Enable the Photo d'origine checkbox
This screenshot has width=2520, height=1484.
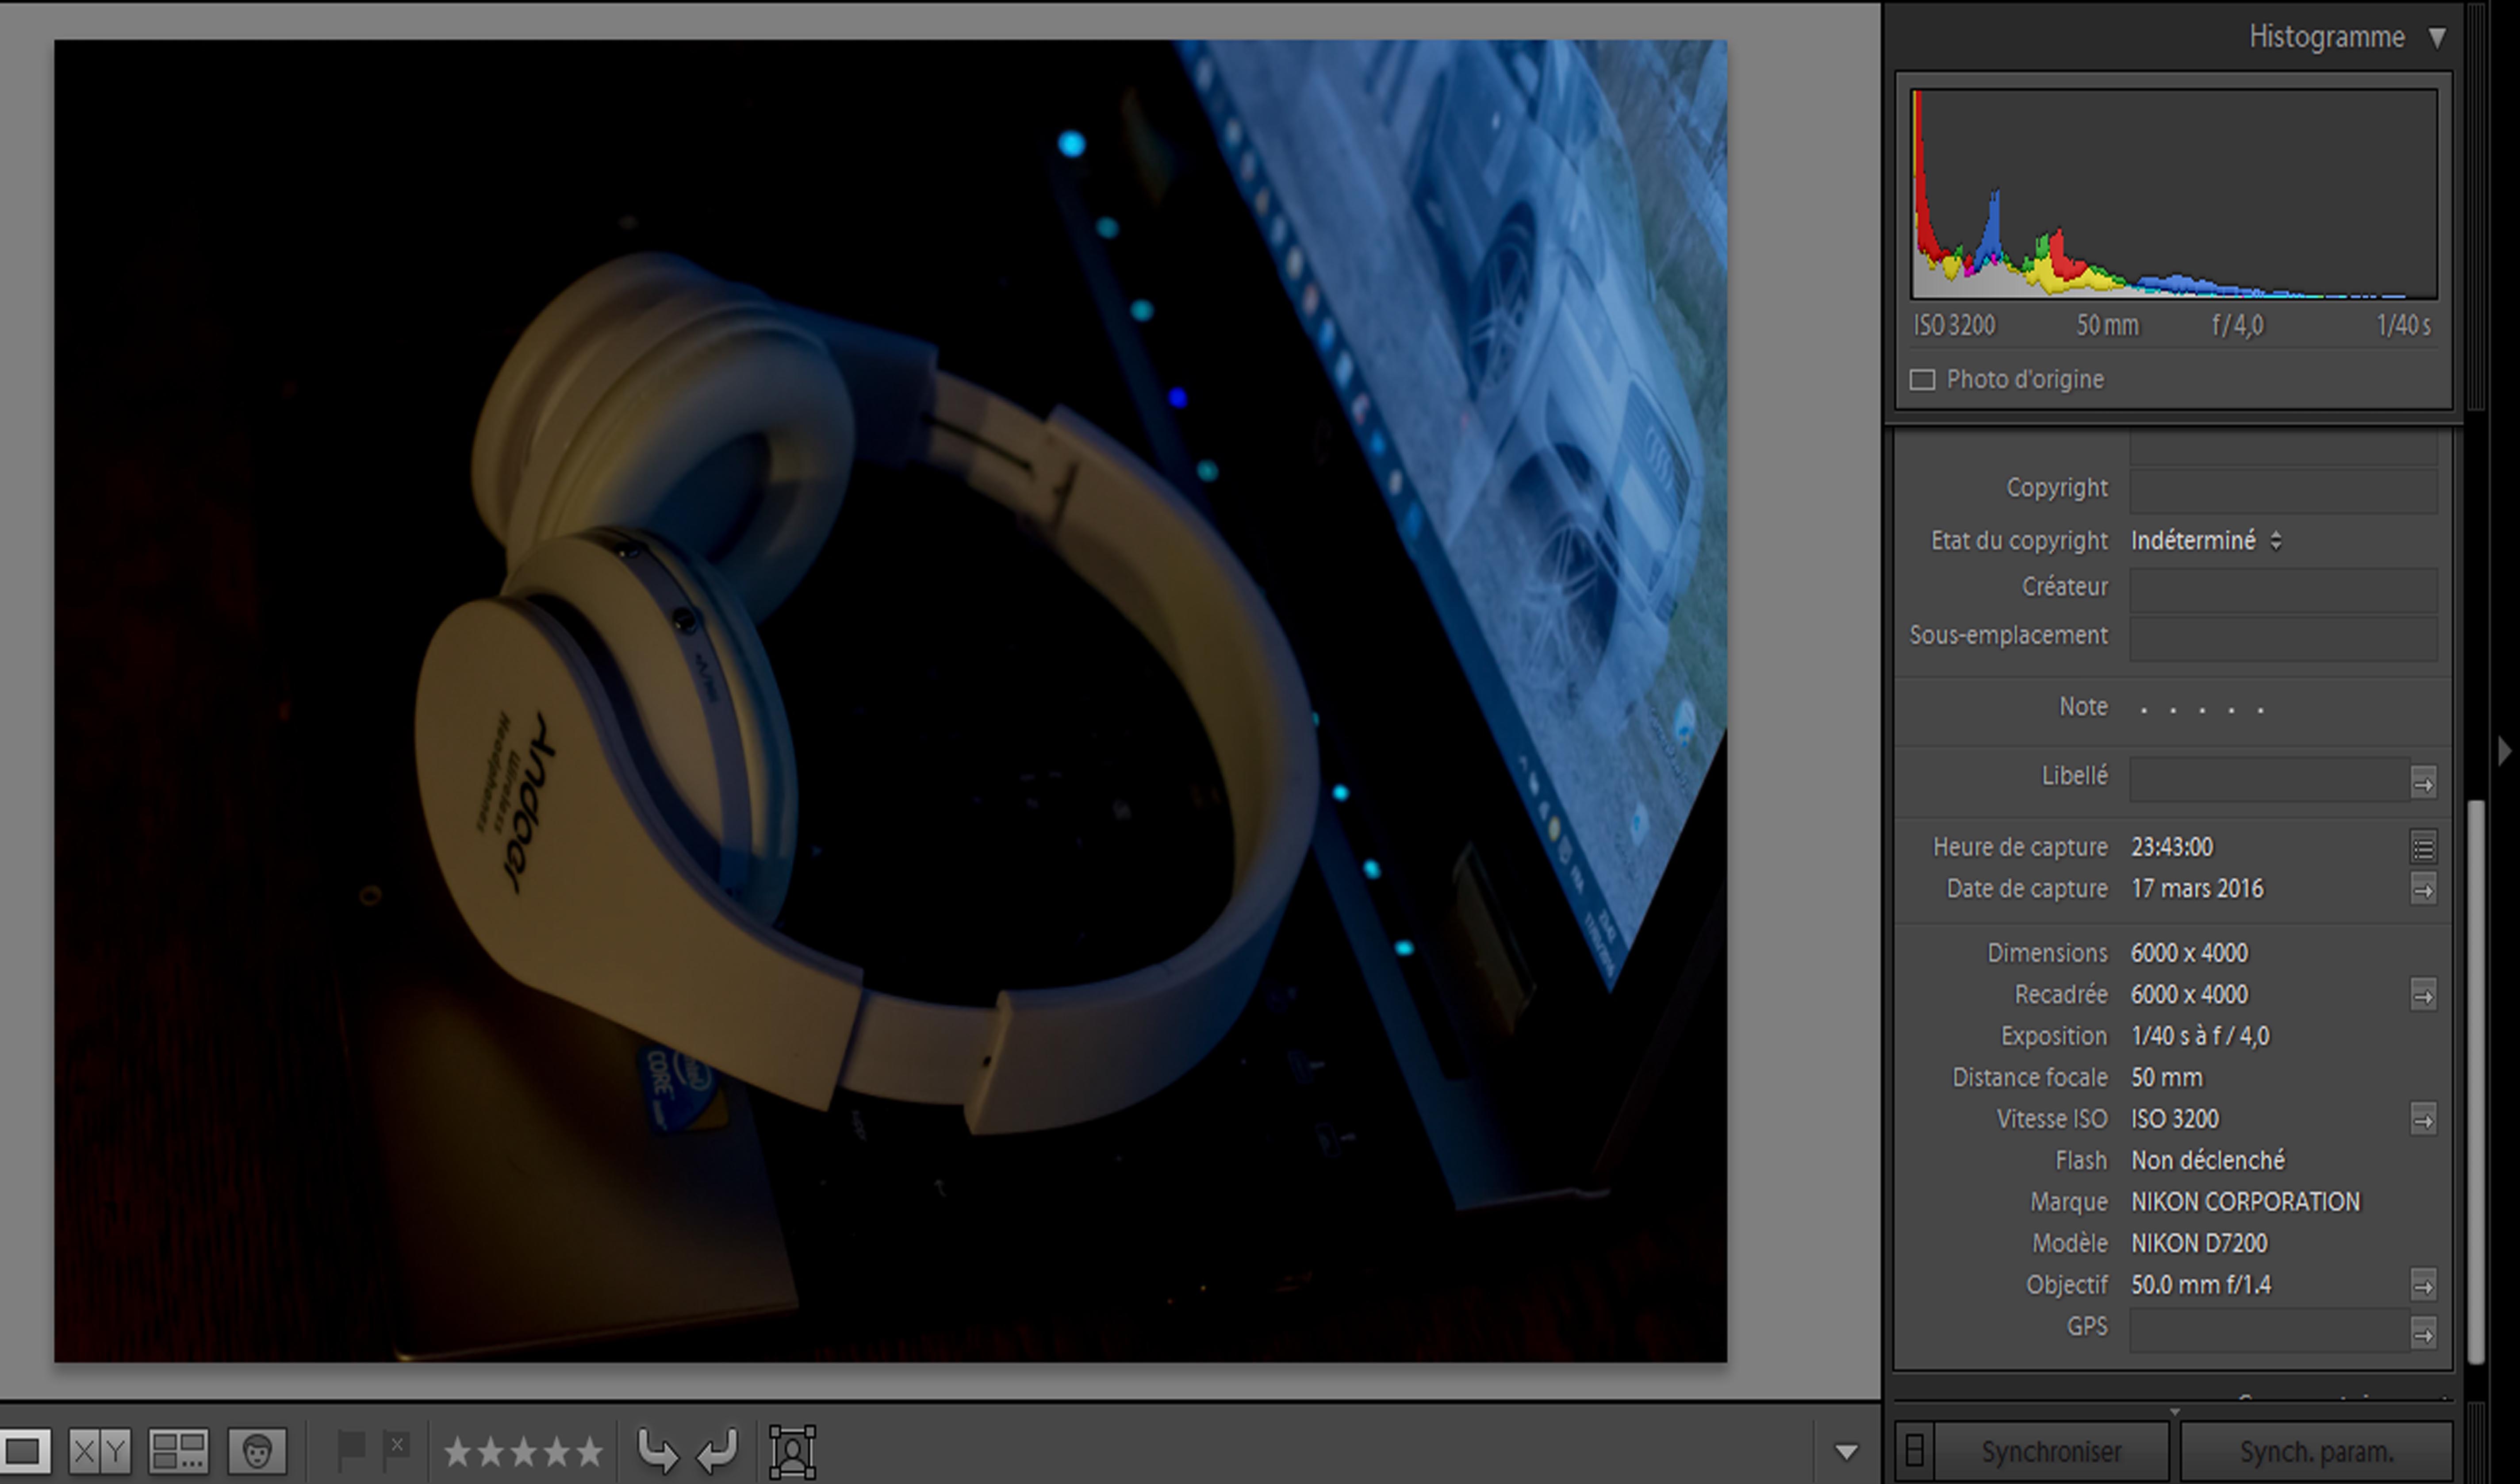1922,380
